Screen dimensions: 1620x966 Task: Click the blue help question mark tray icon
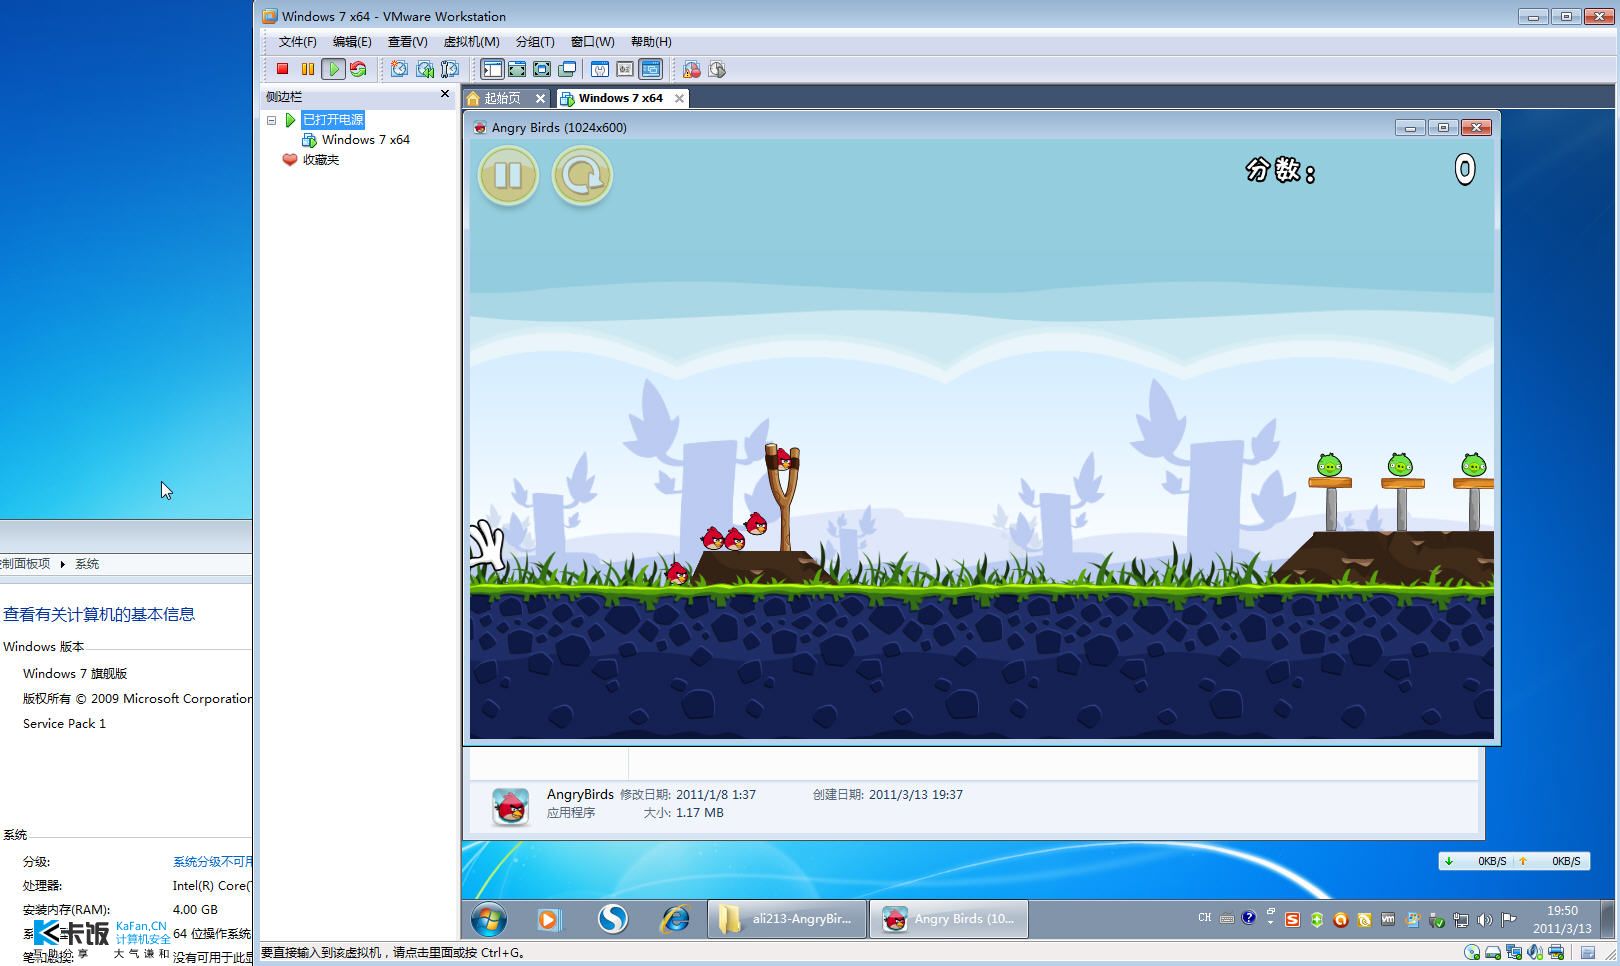coord(1248,918)
